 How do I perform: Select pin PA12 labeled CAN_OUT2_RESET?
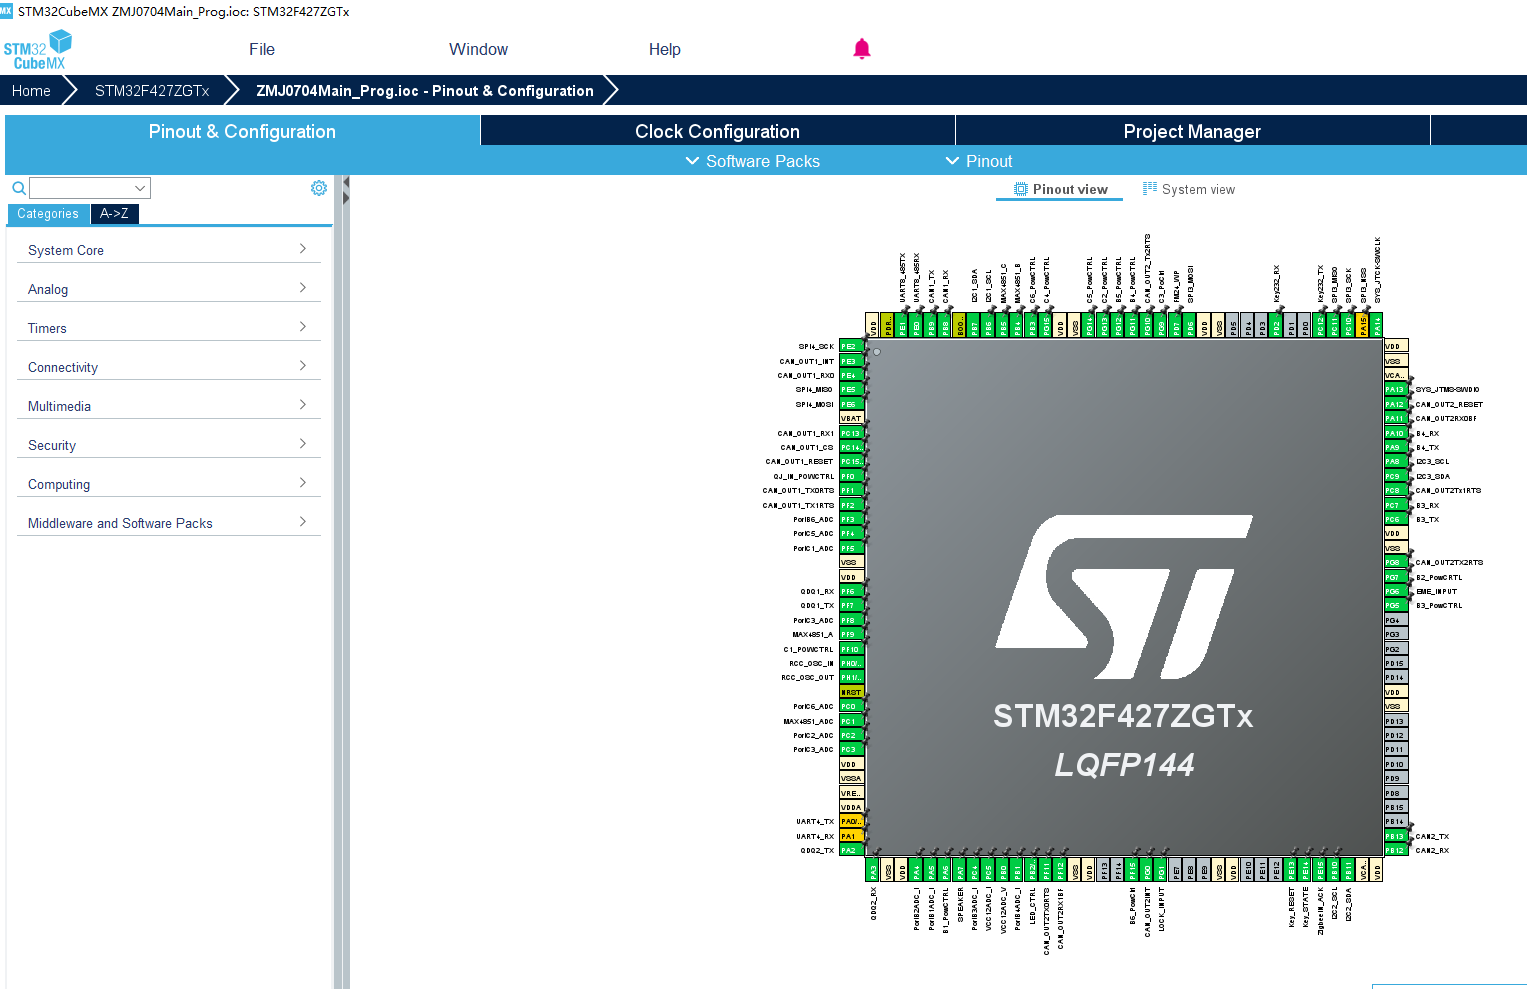coord(1396,404)
